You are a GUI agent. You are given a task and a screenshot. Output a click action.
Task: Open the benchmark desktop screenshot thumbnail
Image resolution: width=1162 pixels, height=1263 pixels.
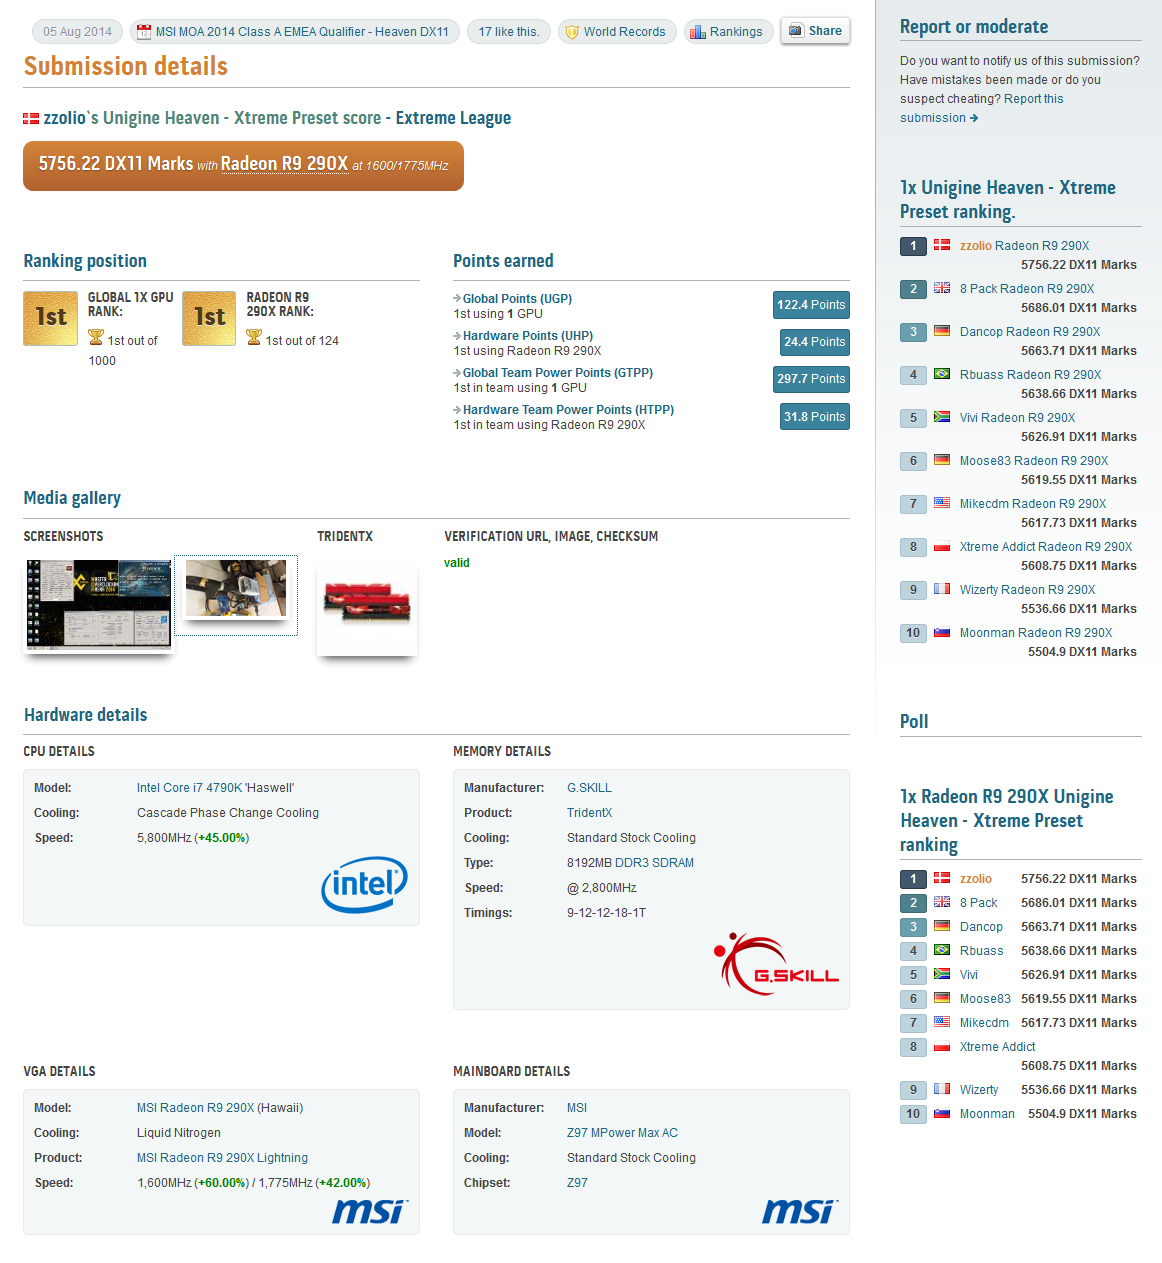[99, 604]
